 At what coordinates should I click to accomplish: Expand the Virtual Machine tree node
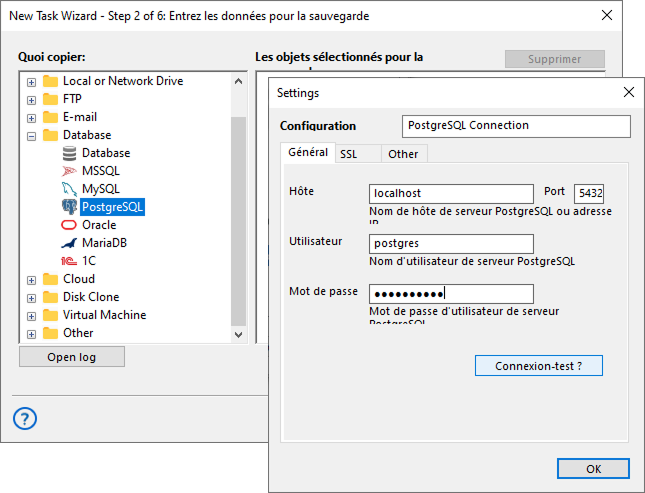(31, 316)
